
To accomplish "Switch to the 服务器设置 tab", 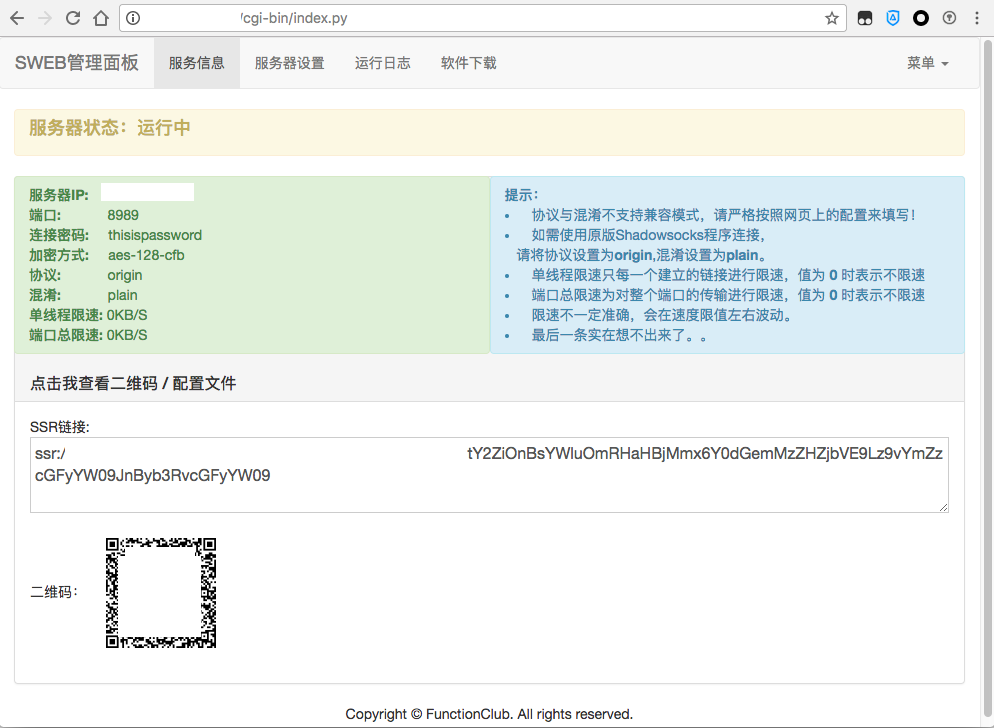I will (x=289, y=63).
